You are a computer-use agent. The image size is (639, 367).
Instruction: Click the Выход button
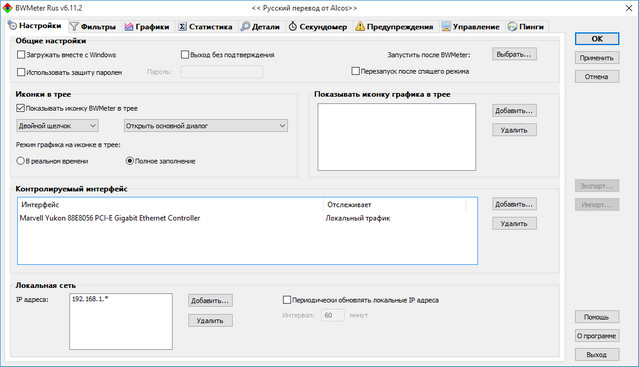point(597,354)
